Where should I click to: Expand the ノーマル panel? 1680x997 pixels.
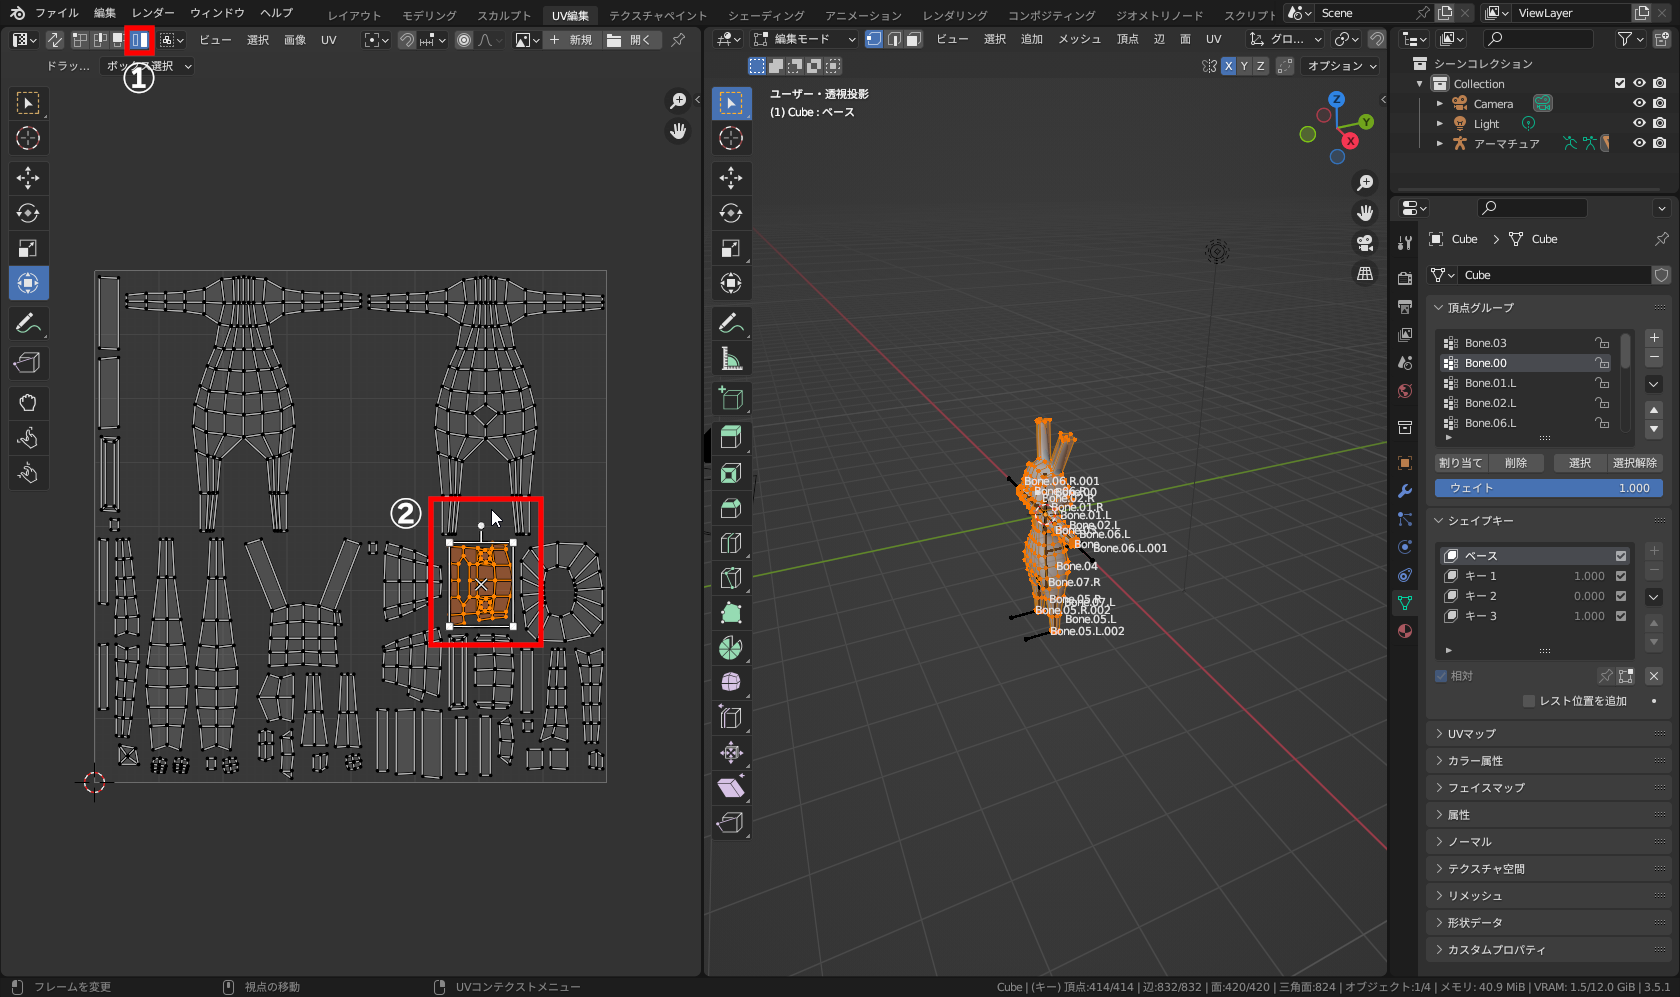click(x=1549, y=842)
